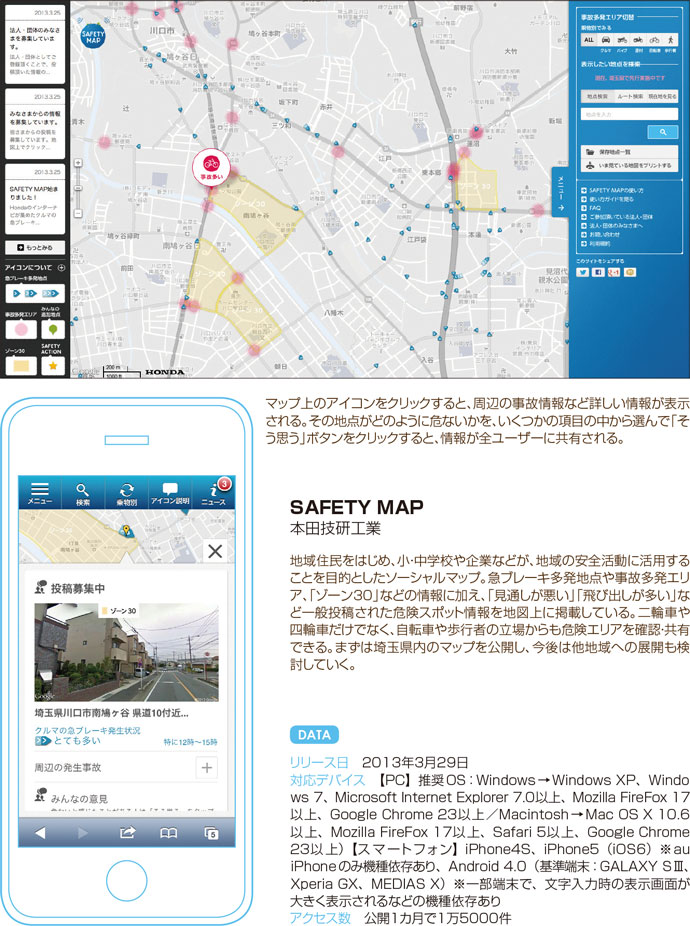Open the saved locations list (保存地点一覧)
Image resolution: width=690 pixels, height=926 pixels.
(x=629, y=152)
